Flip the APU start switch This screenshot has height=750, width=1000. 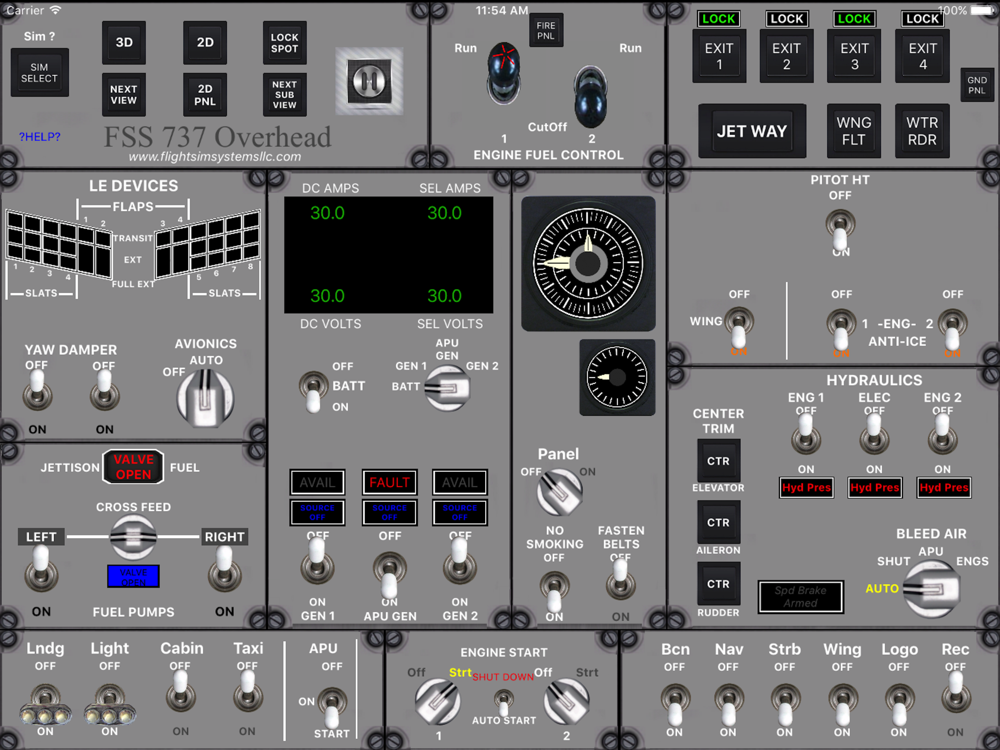[x=332, y=707]
